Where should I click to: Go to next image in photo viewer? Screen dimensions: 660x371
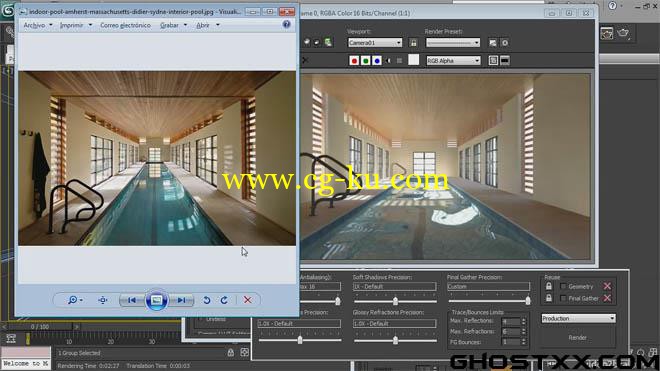click(181, 300)
